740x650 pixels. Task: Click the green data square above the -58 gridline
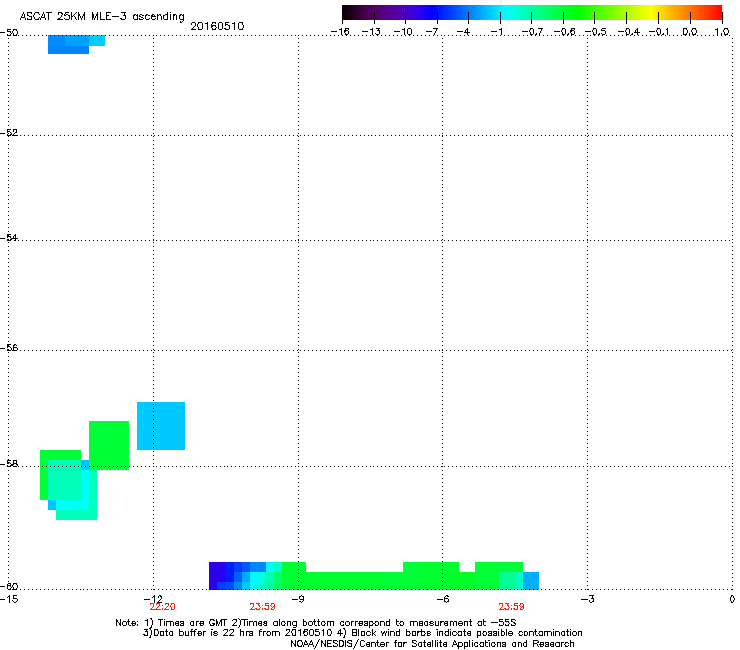tap(109, 445)
